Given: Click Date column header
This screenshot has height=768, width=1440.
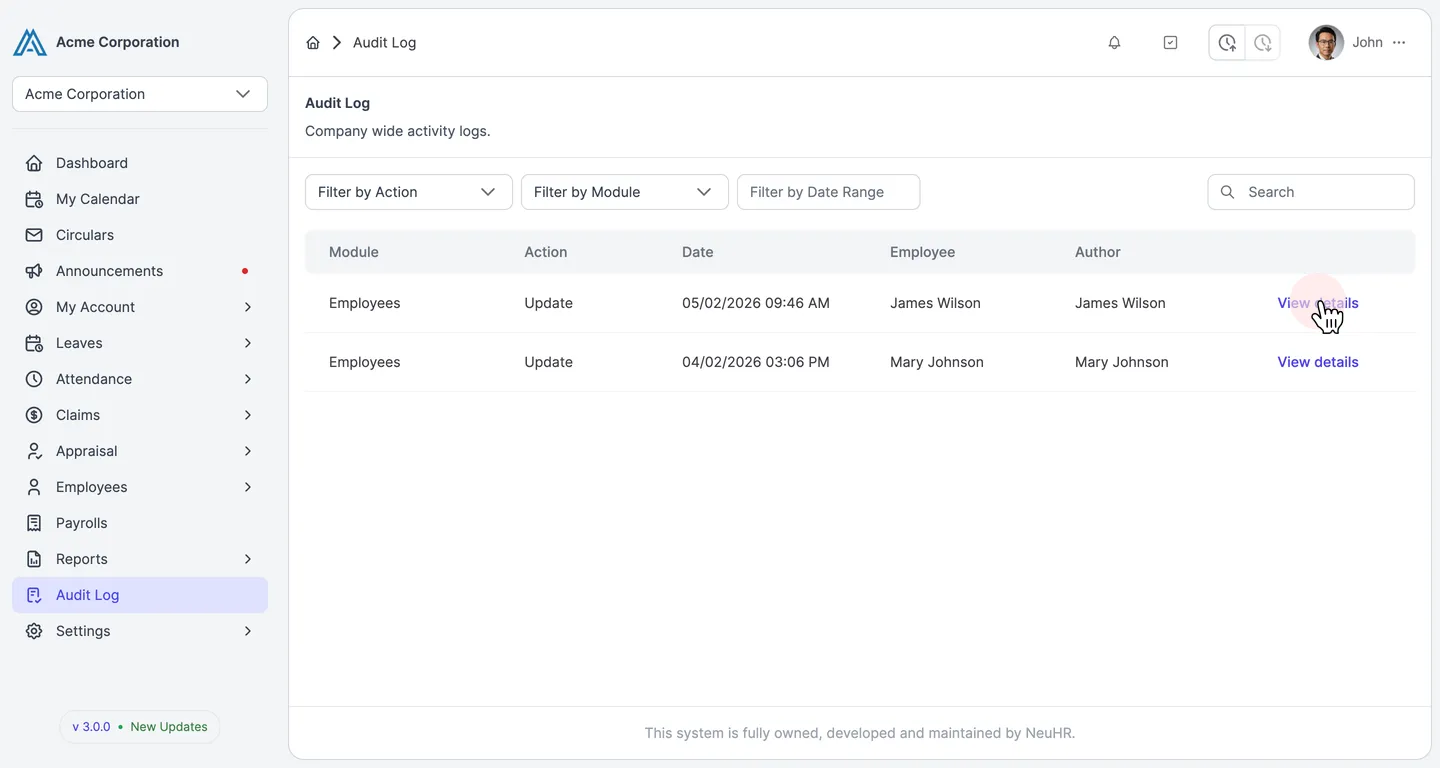Looking at the screenshot, I should pos(698,252).
